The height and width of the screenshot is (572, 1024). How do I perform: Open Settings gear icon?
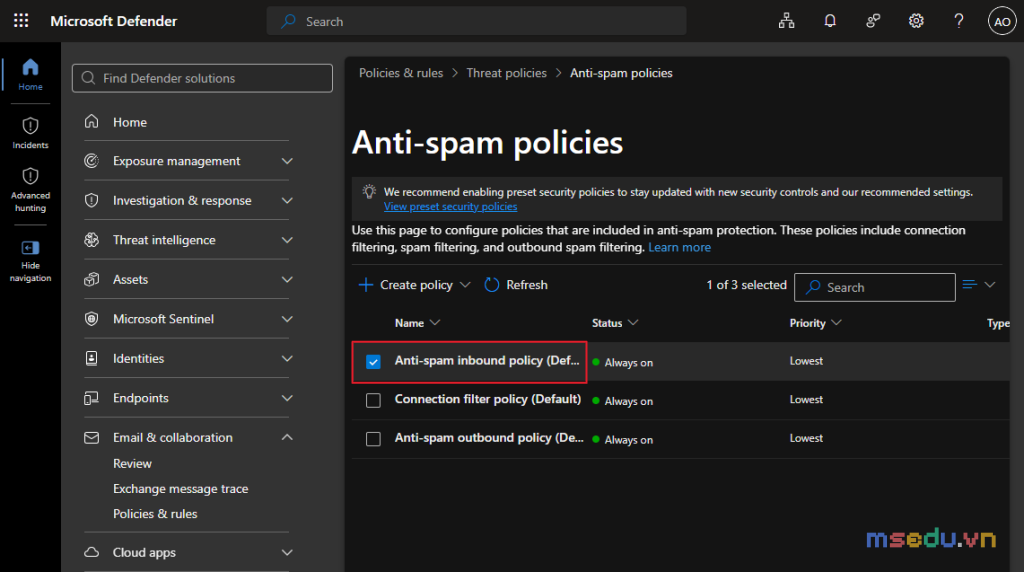(916, 21)
